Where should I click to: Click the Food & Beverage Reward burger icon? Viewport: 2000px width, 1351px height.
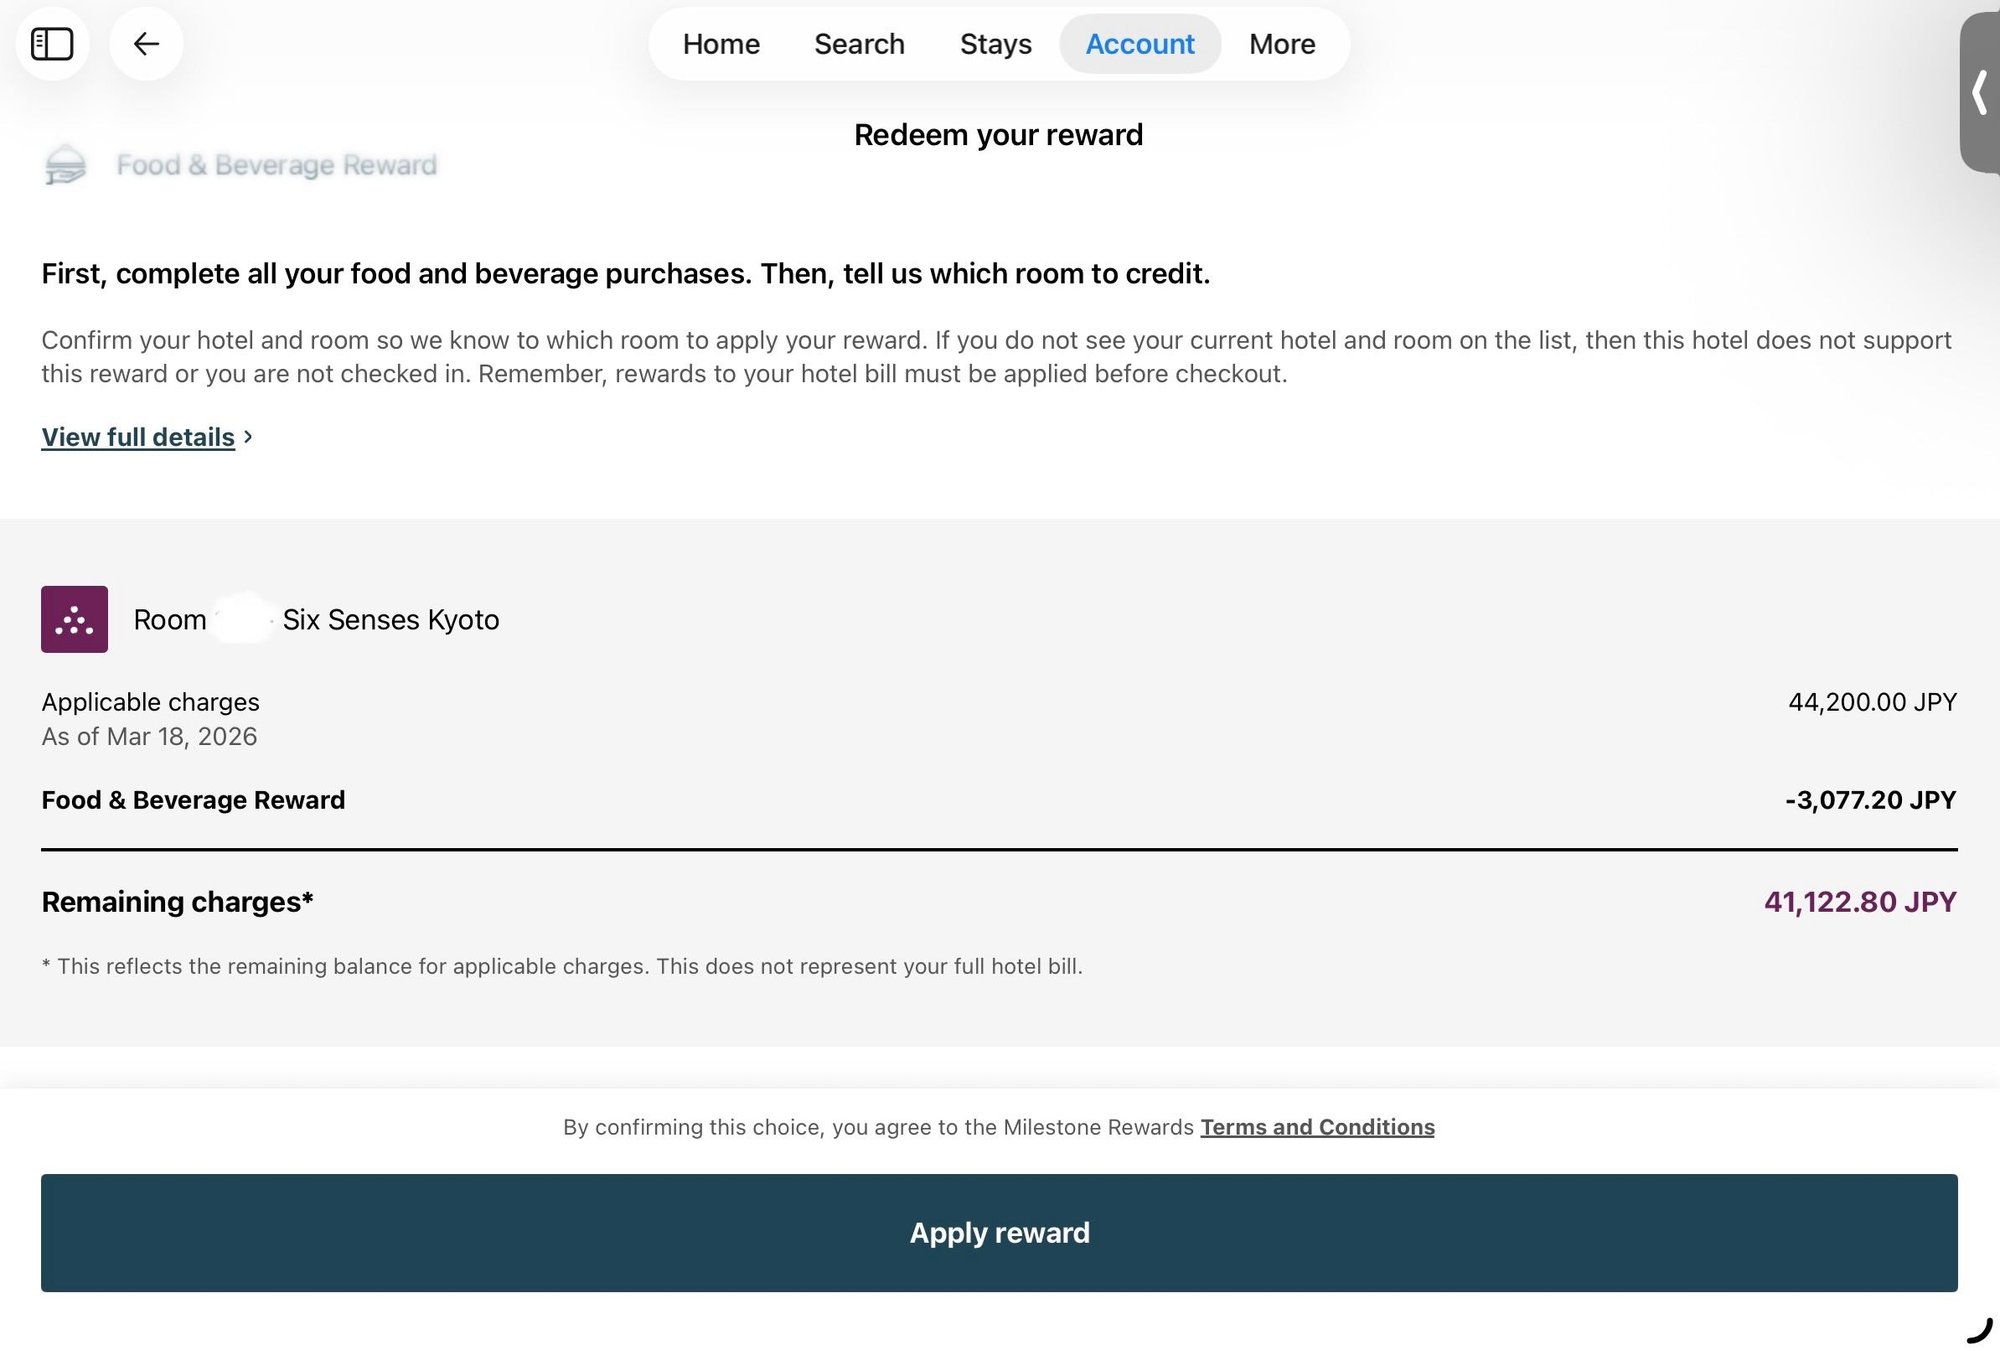pos(66,165)
